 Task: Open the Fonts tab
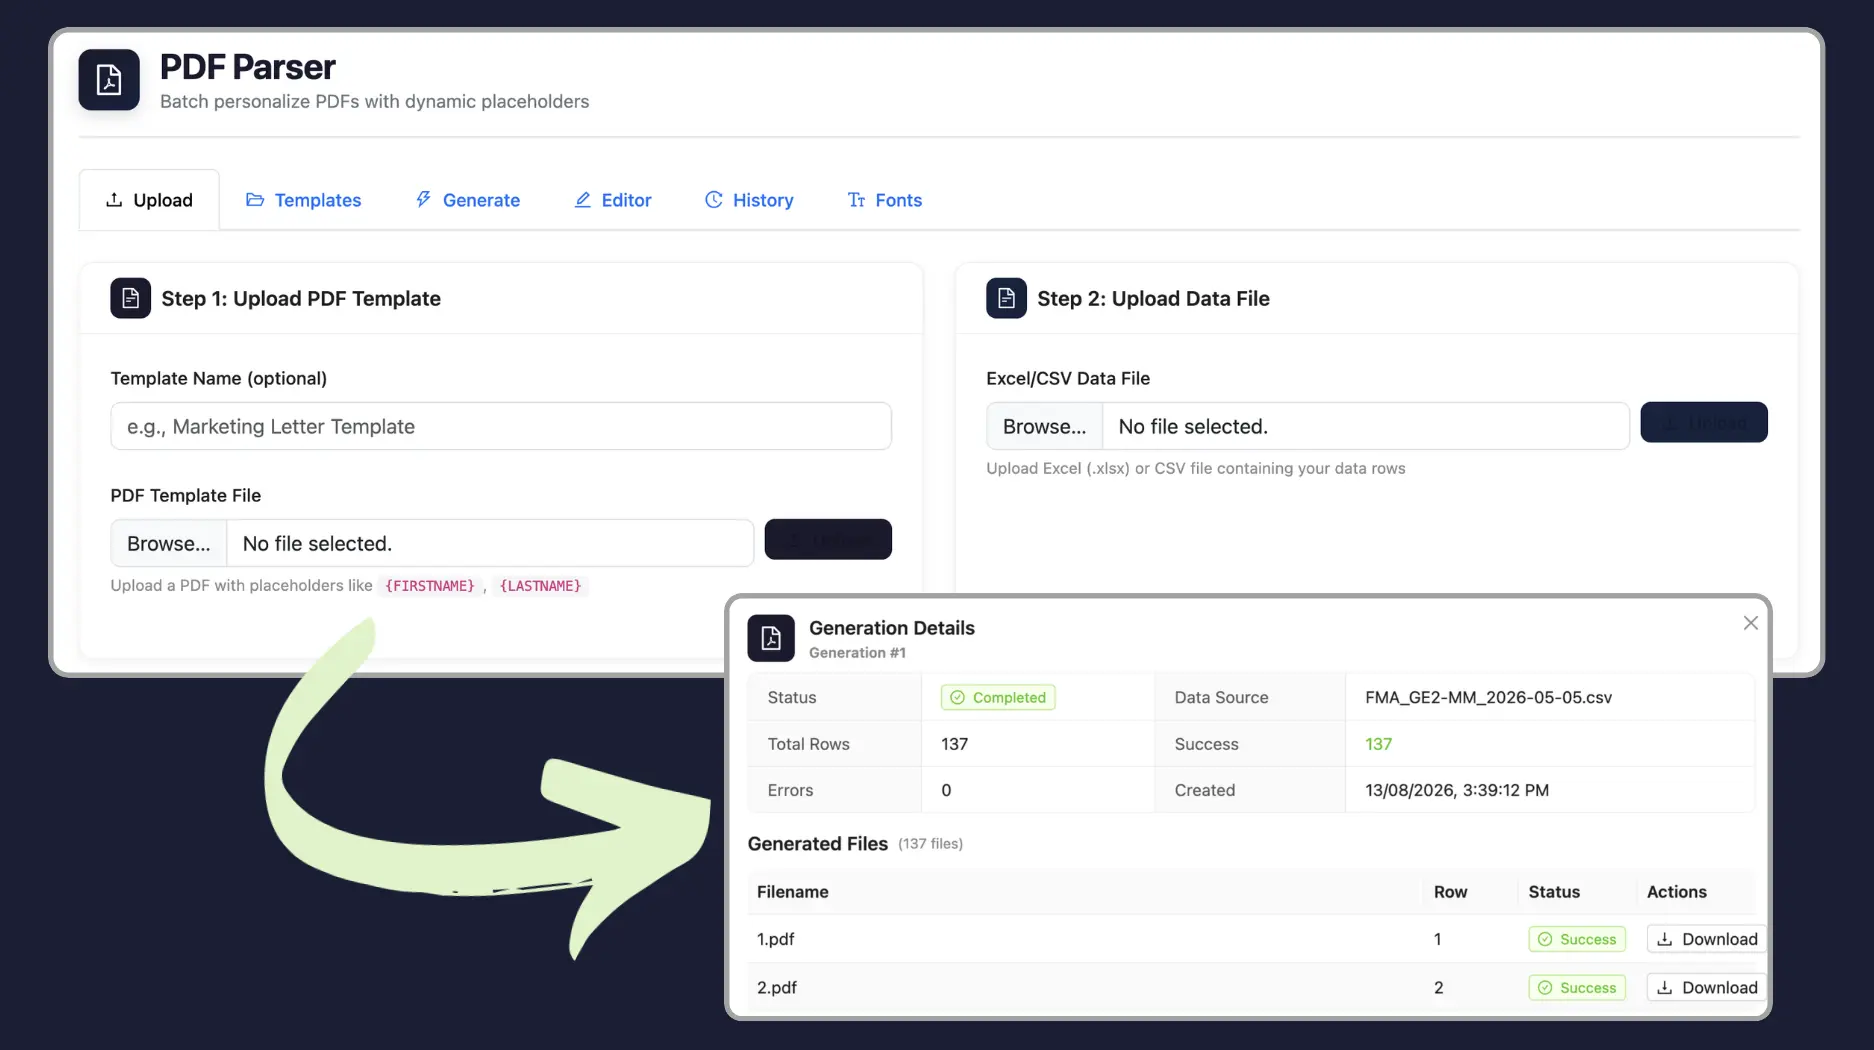point(885,200)
